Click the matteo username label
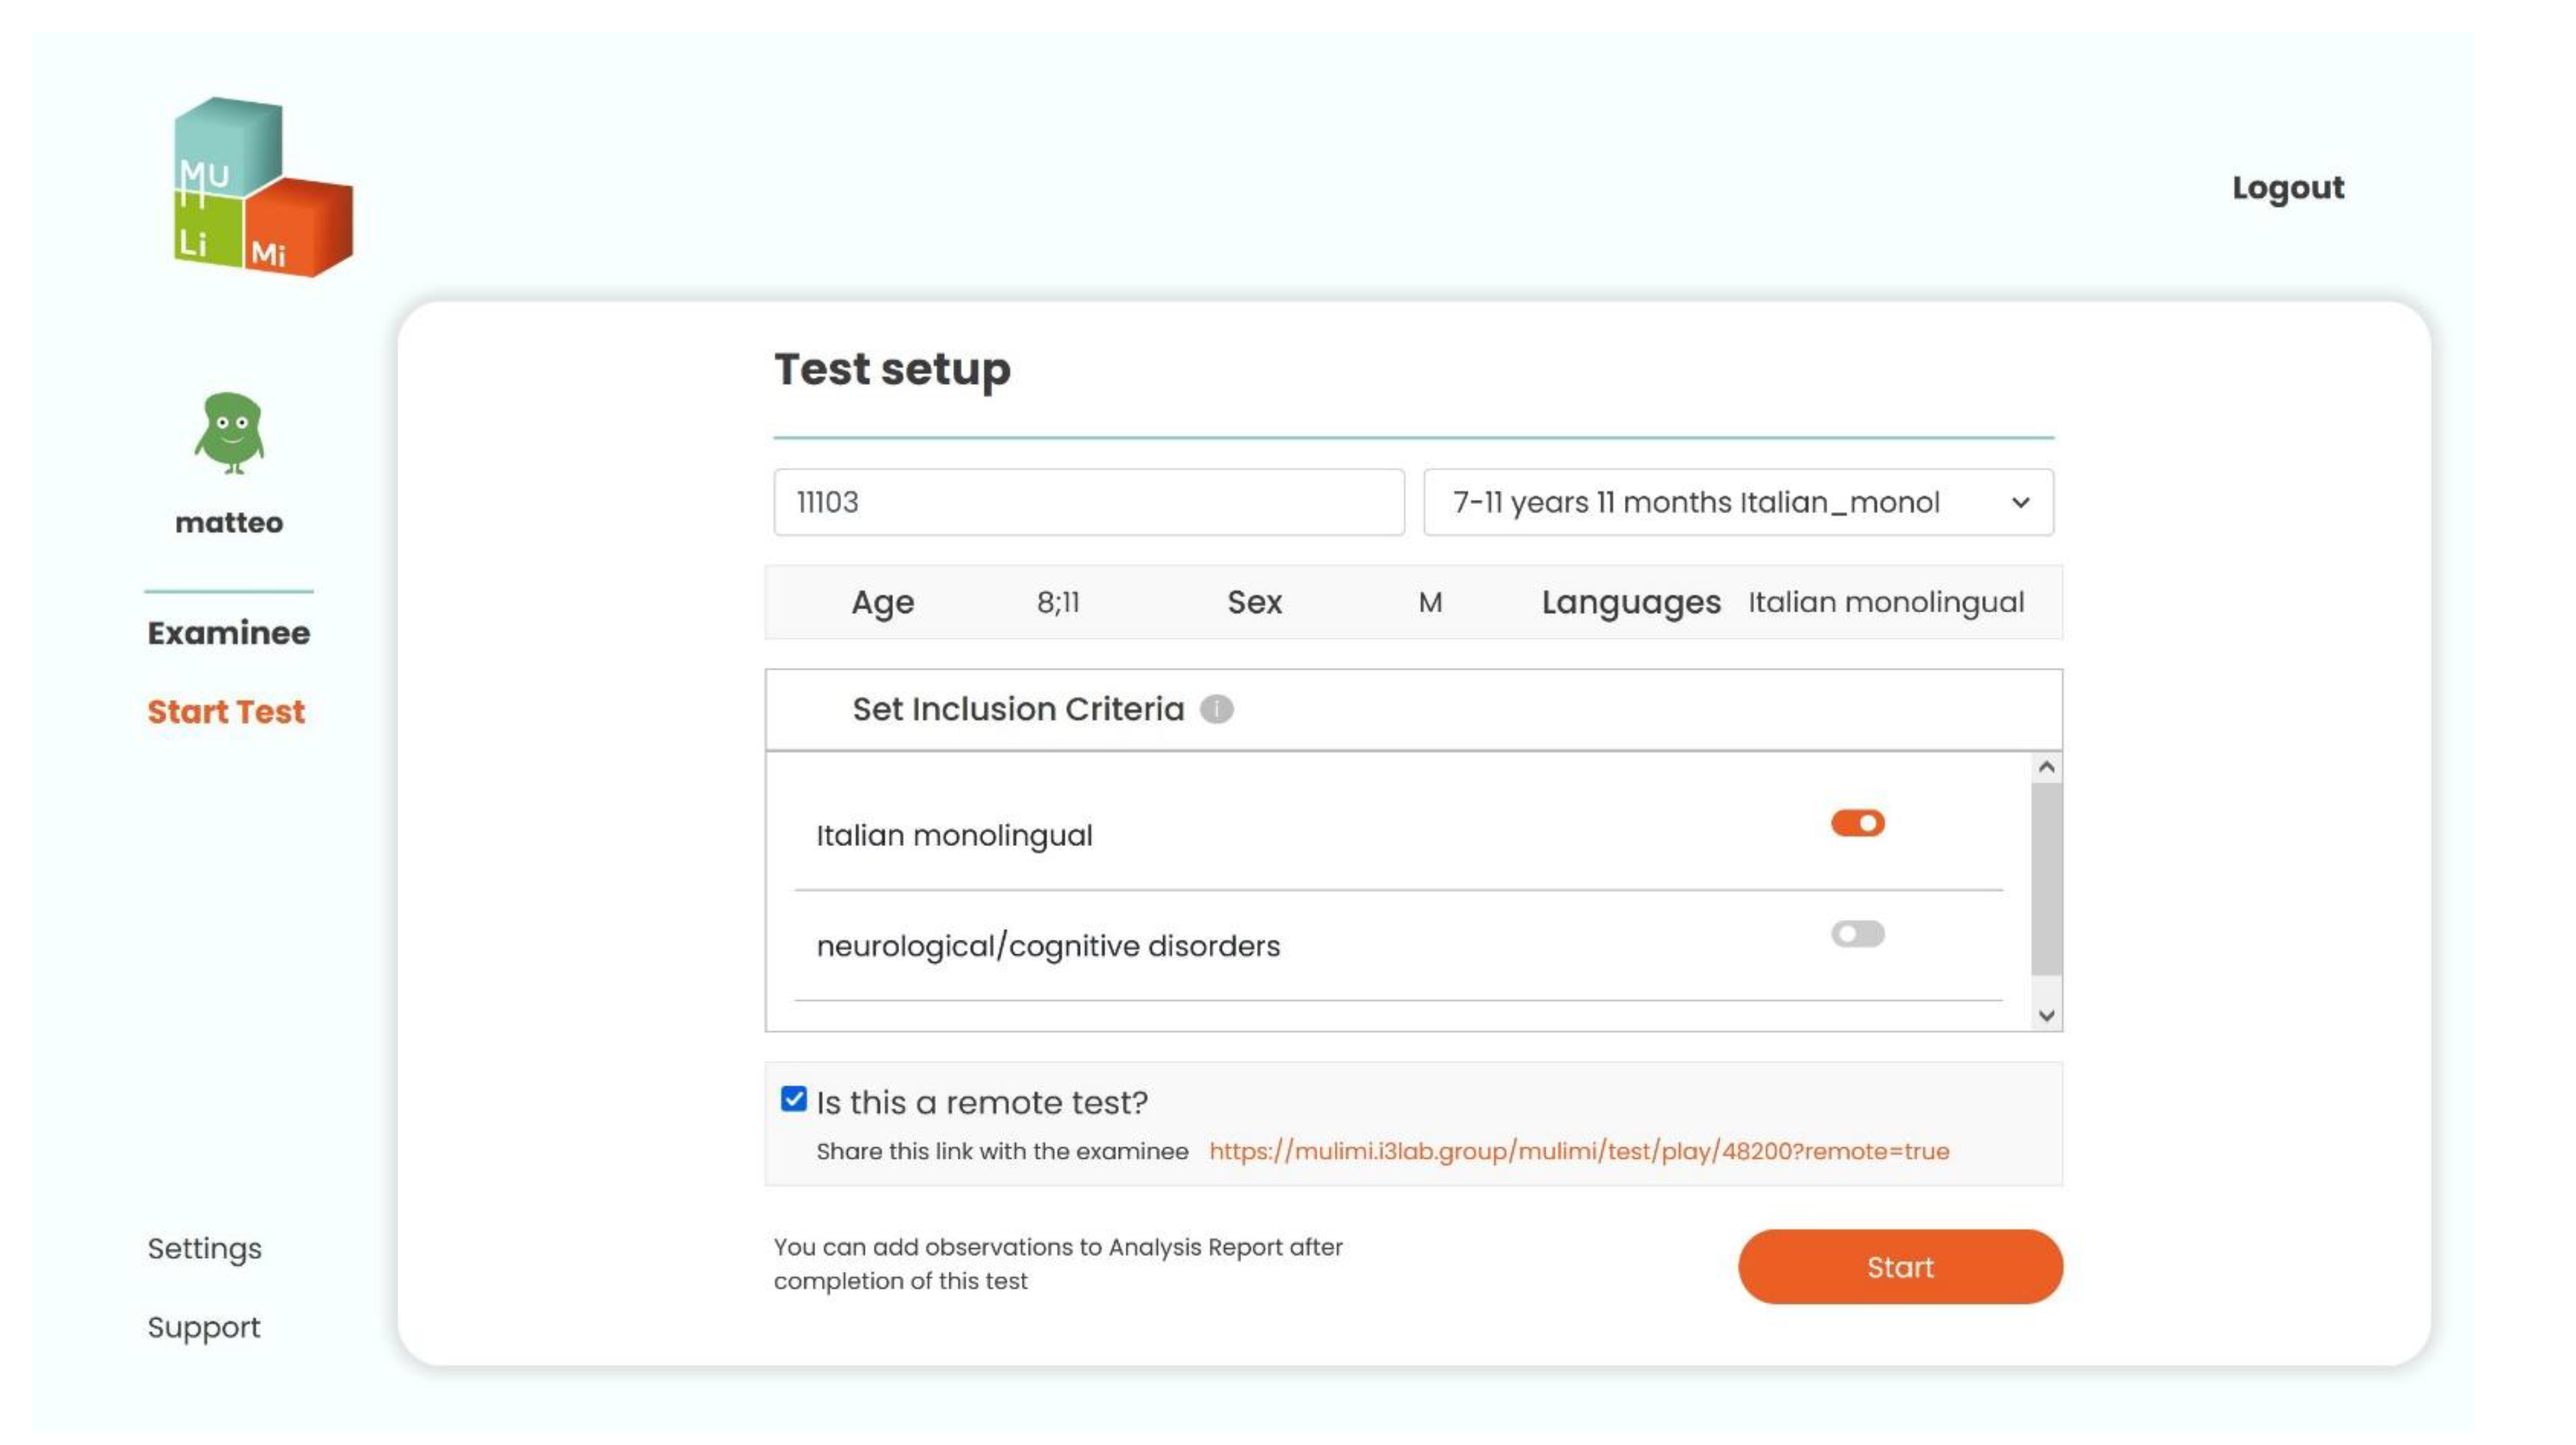 click(229, 522)
